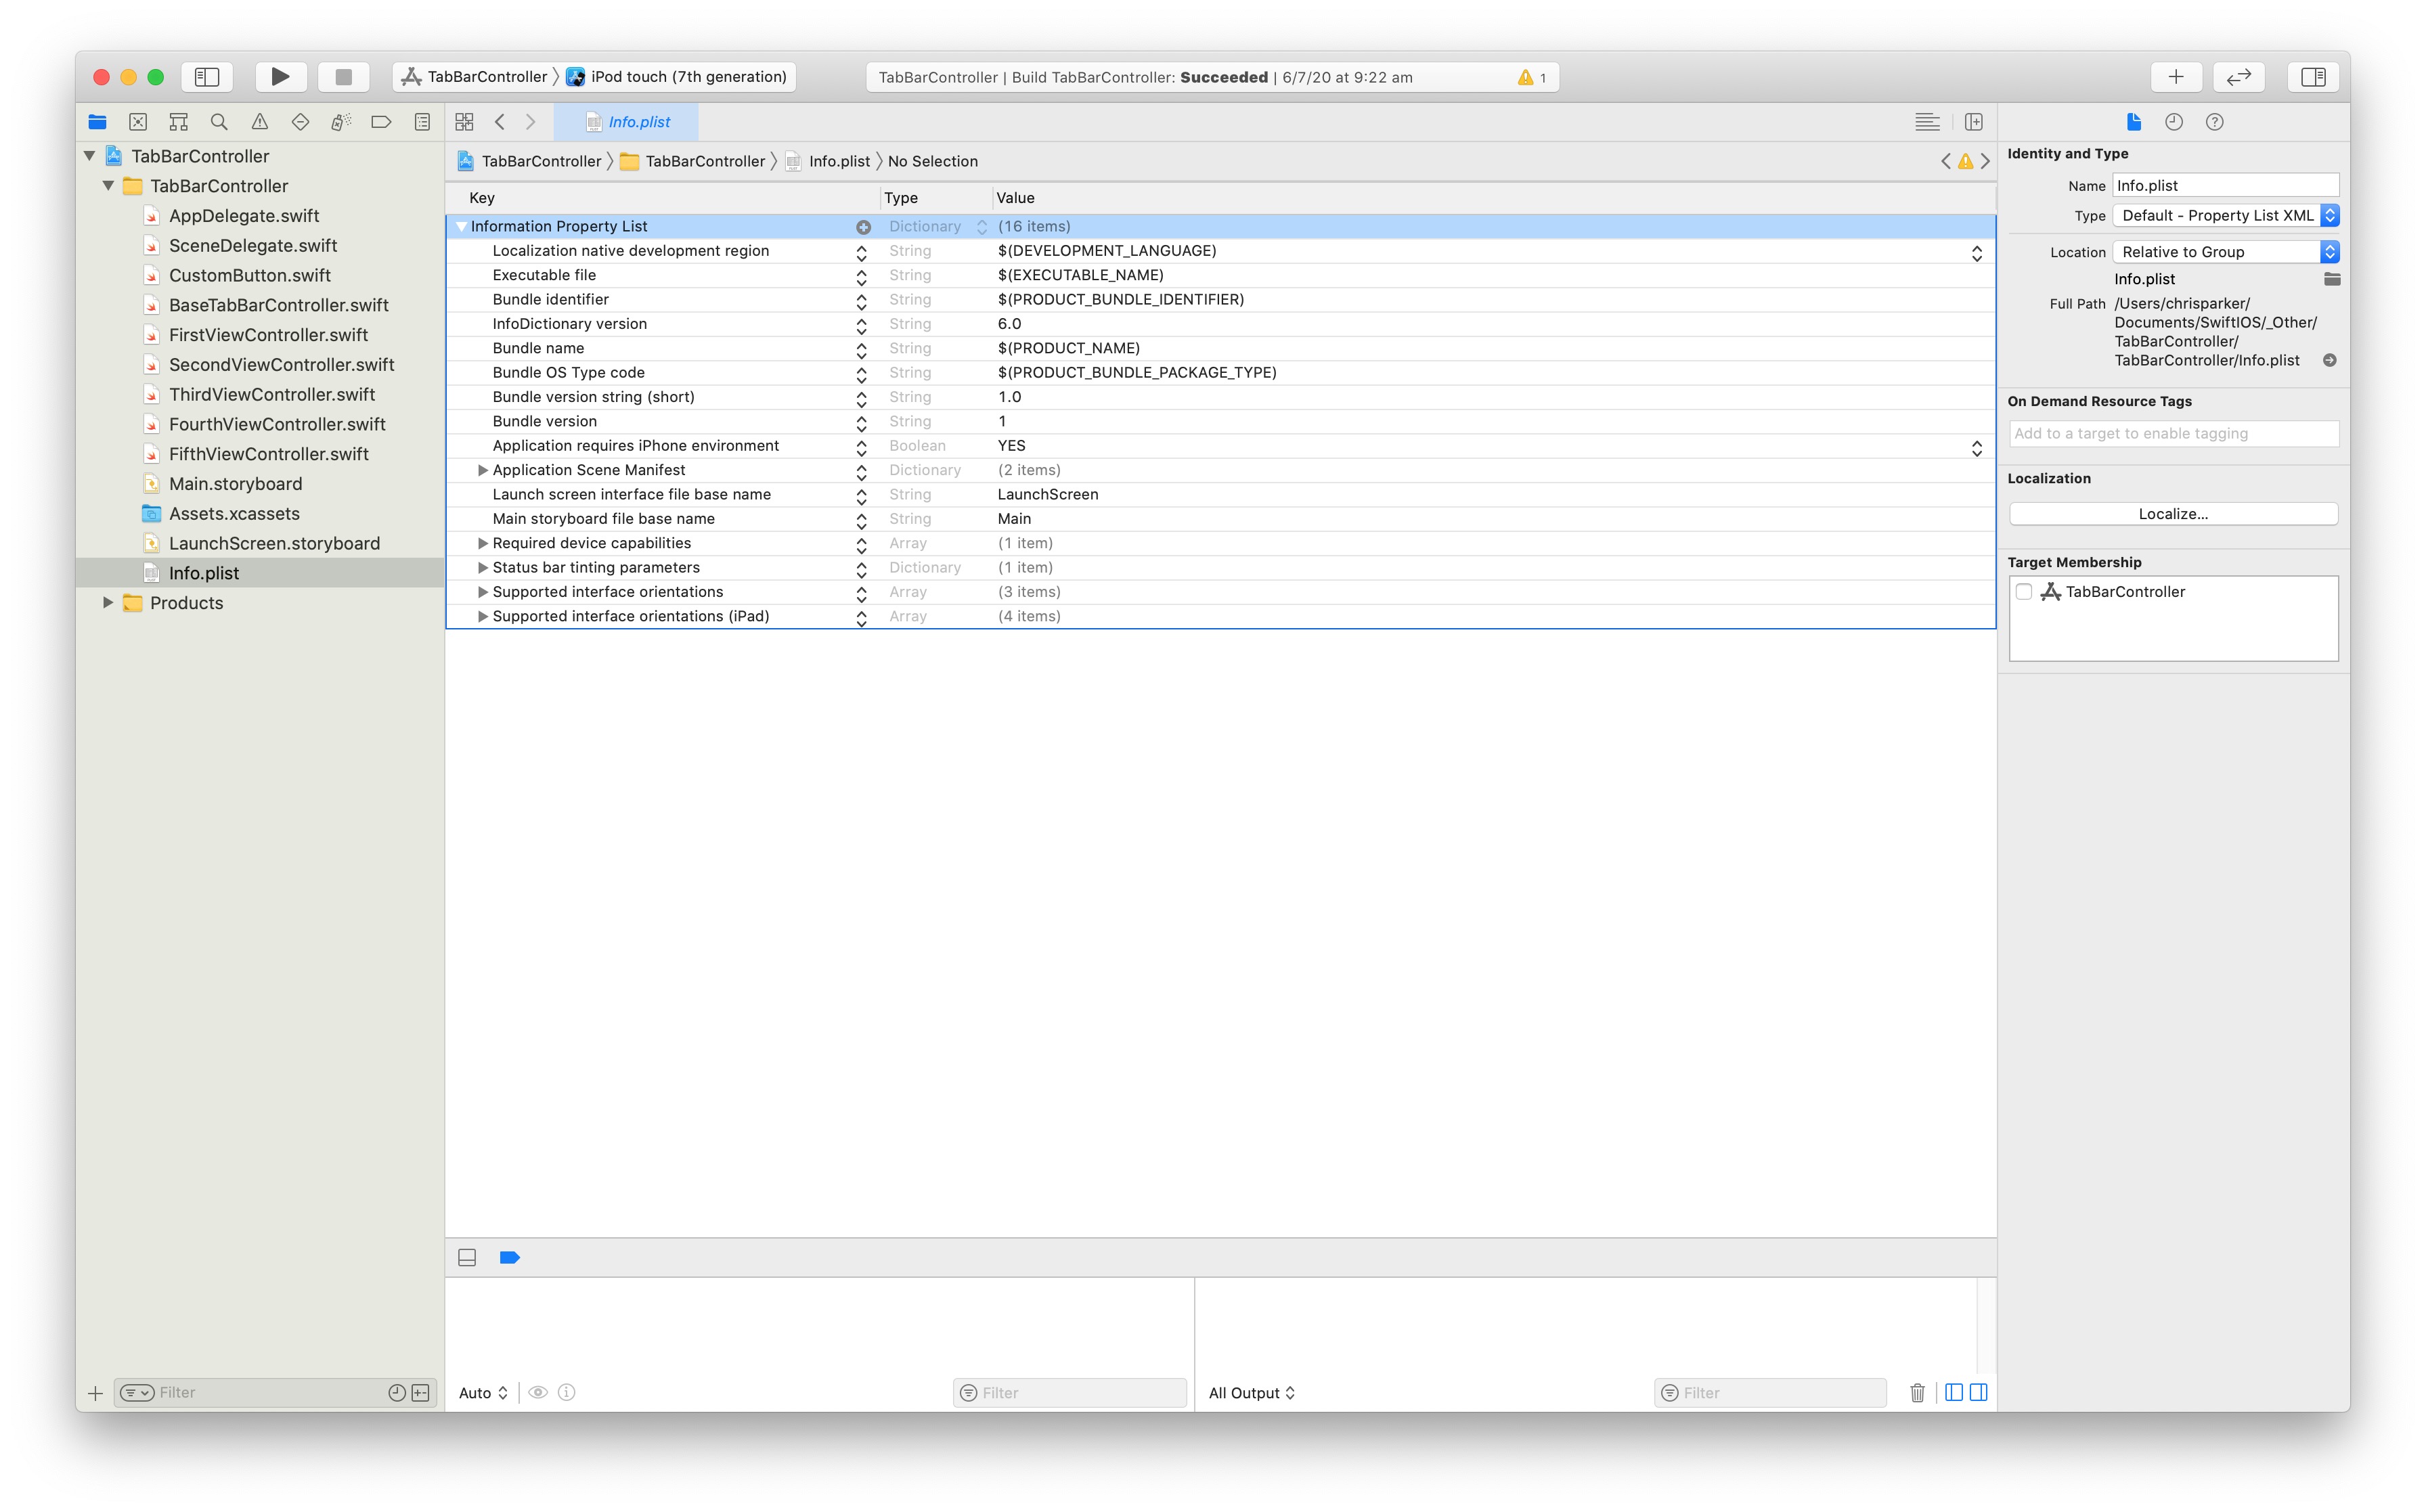Open the Breakpoint navigator icon
The width and height of the screenshot is (2426, 1512).
(x=381, y=122)
